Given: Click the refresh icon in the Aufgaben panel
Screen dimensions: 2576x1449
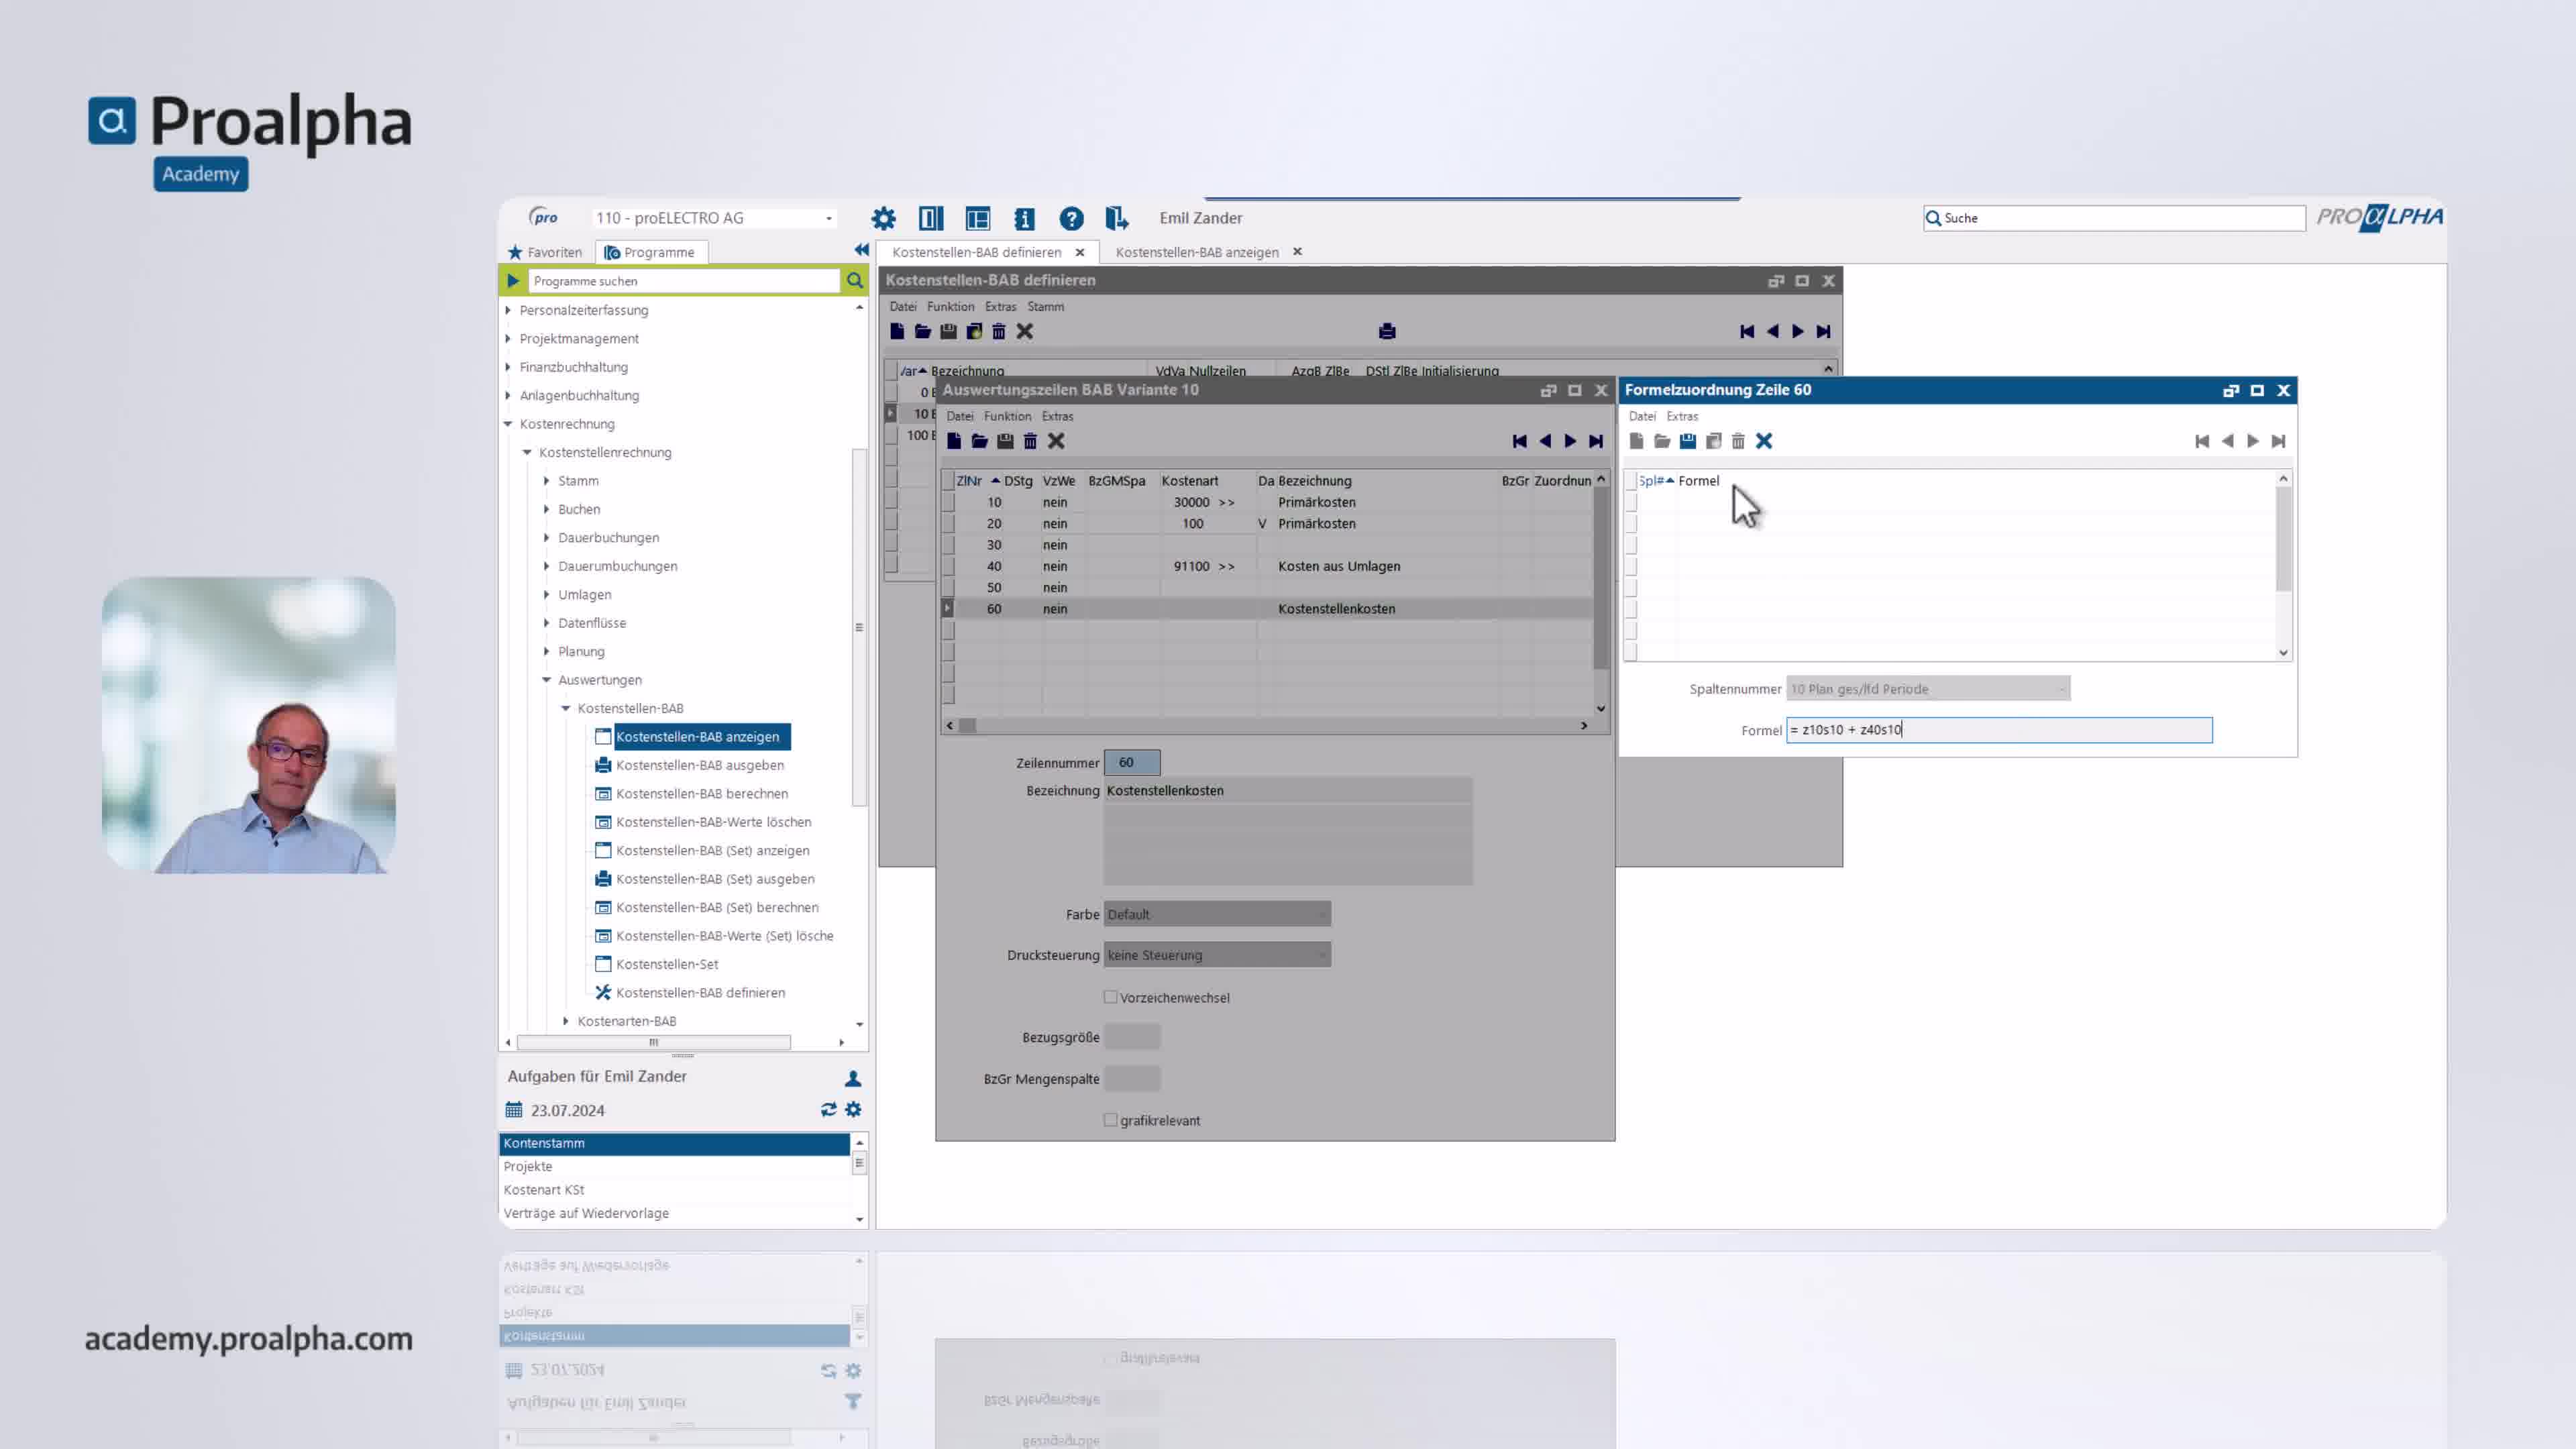Looking at the screenshot, I should click(x=828, y=1109).
